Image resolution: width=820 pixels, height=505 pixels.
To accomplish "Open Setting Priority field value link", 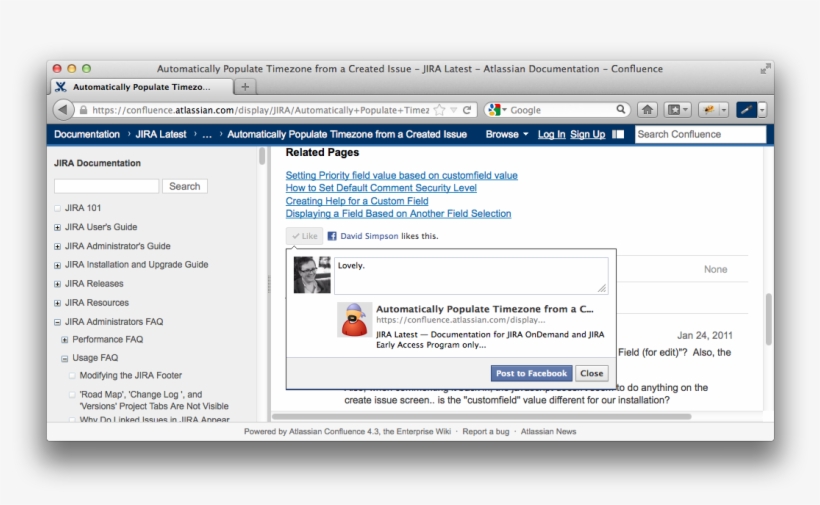I will tap(401, 175).
